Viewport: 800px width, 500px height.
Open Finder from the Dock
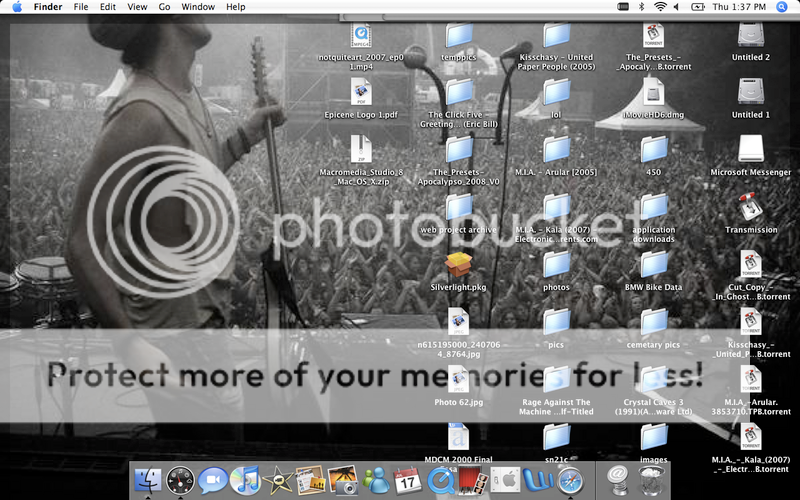148,480
